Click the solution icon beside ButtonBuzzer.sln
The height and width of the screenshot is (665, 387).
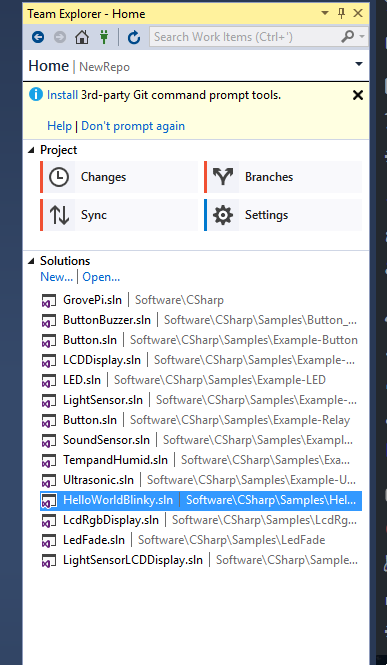point(49,321)
